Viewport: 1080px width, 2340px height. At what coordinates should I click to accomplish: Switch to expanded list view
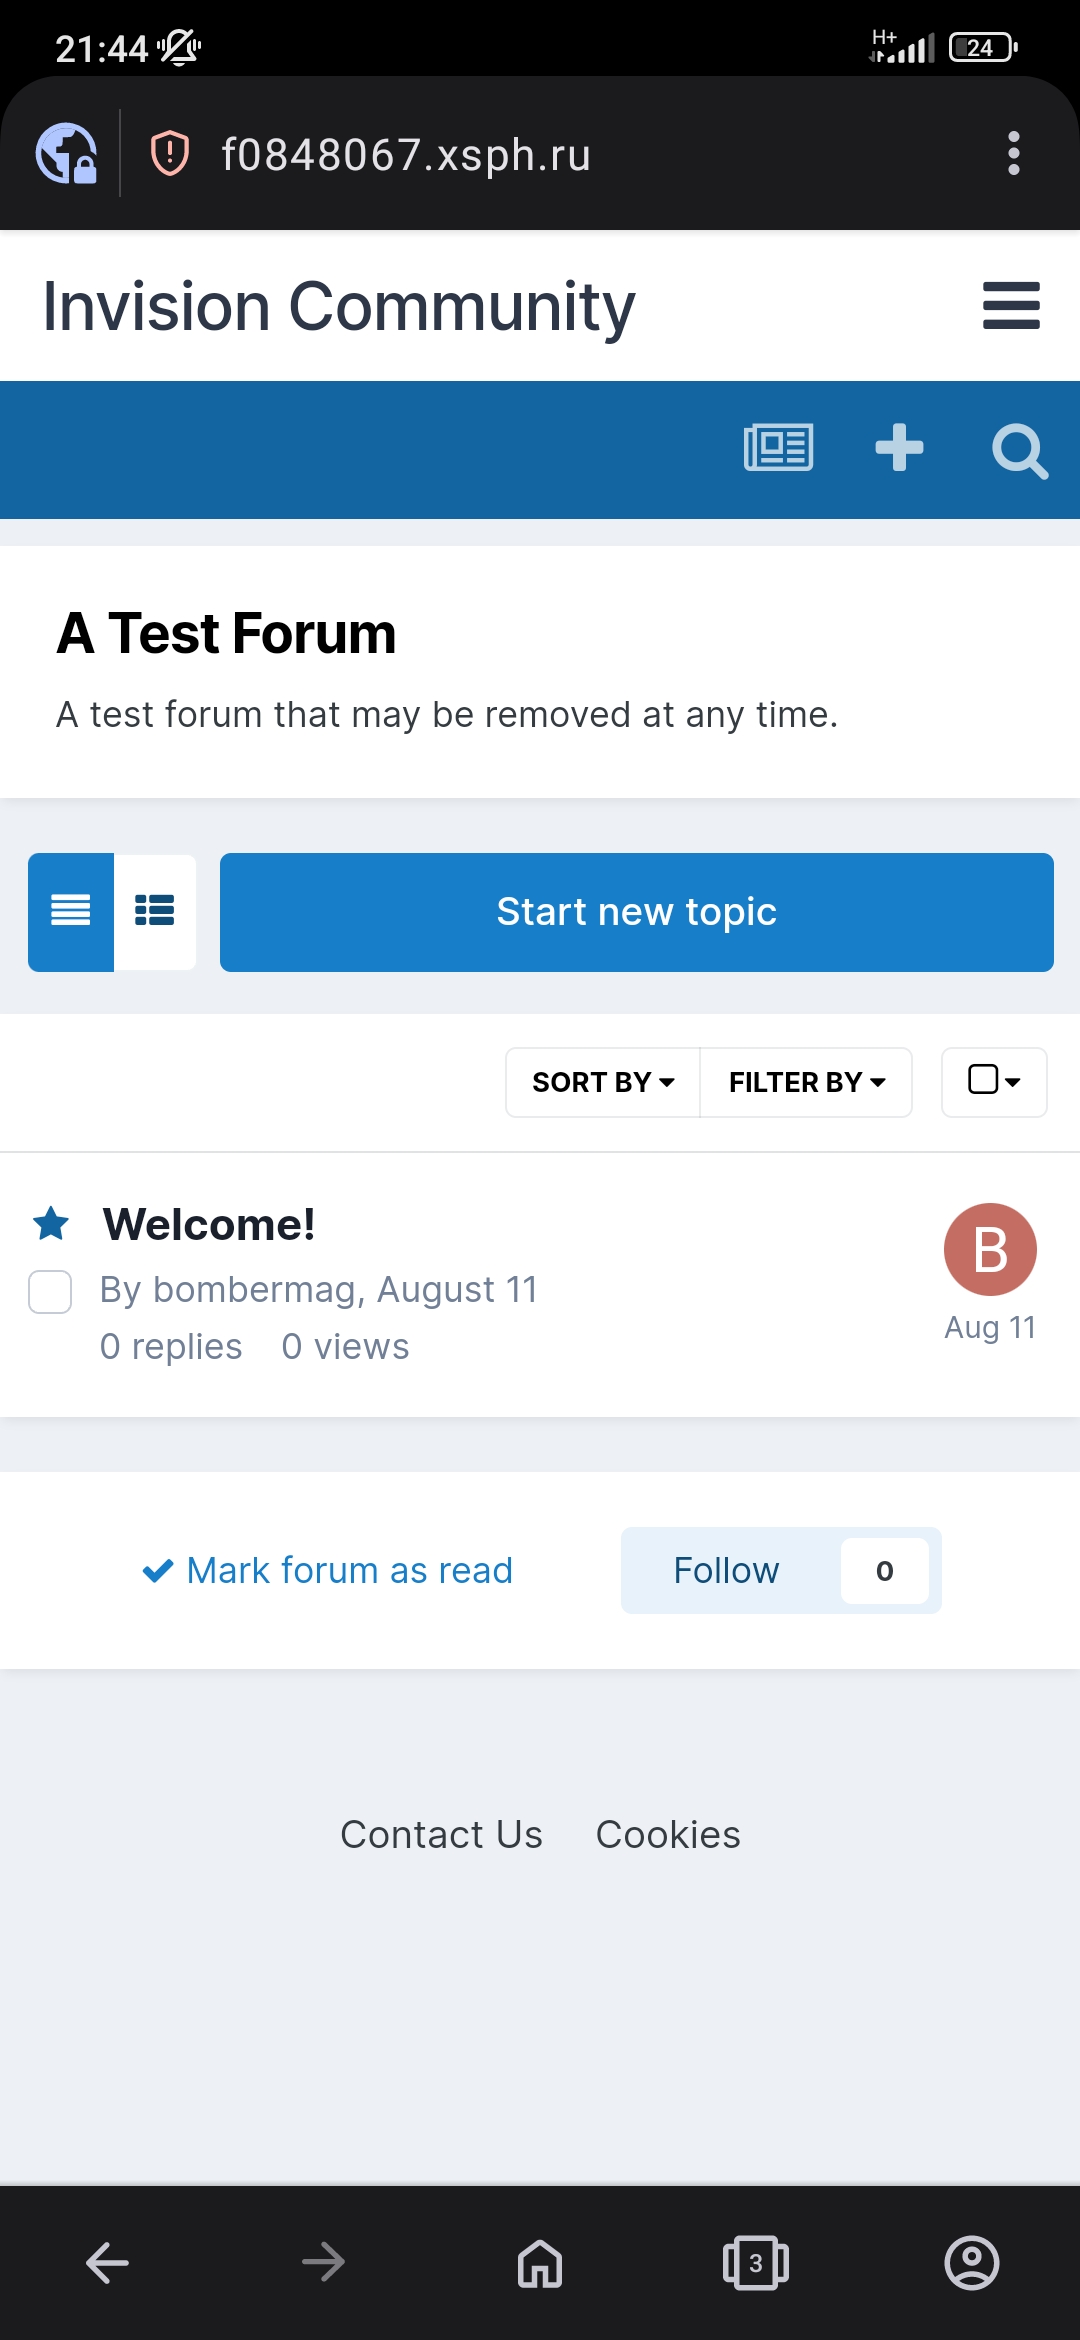tap(155, 911)
